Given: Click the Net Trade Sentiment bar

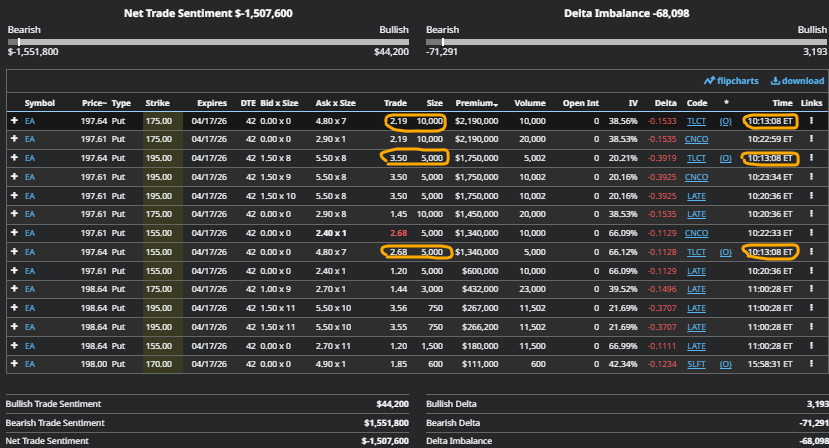Looking at the screenshot, I should (208, 42).
